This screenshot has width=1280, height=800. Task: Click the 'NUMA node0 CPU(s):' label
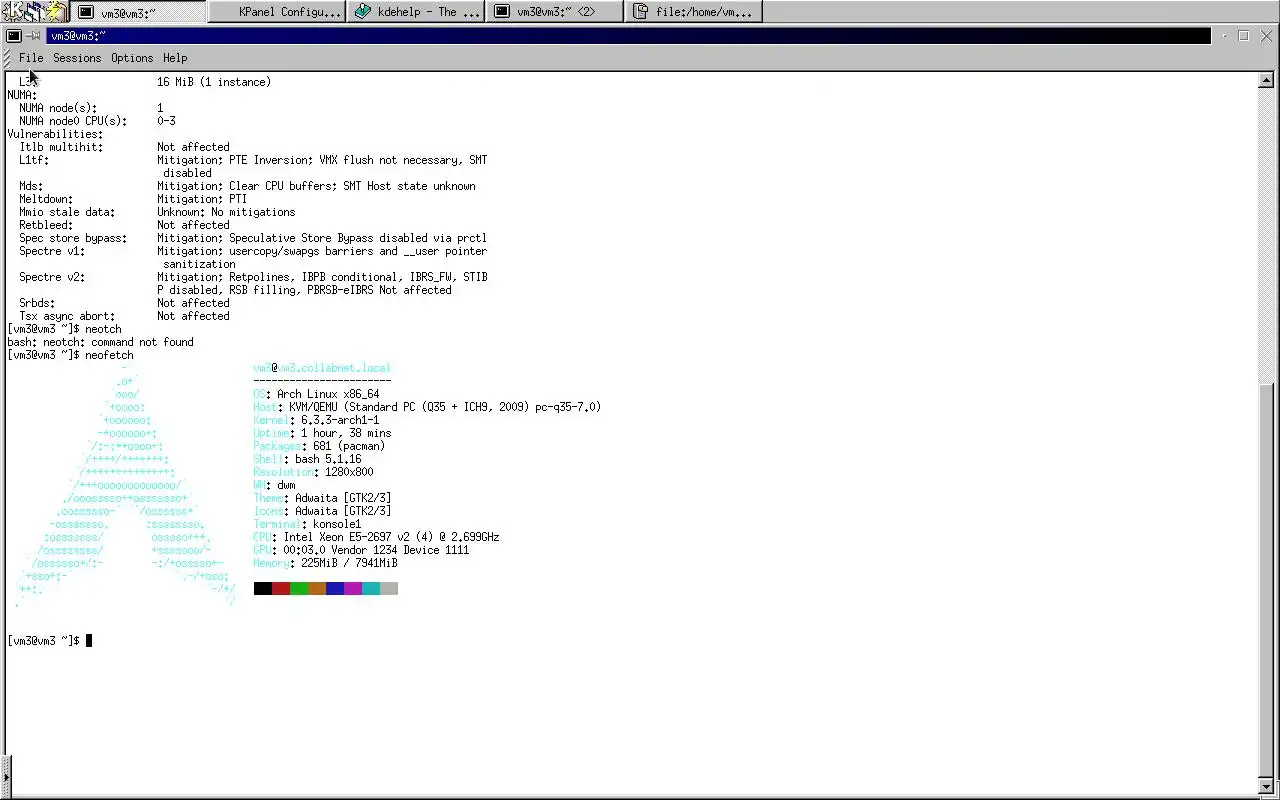[x=73, y=121]
